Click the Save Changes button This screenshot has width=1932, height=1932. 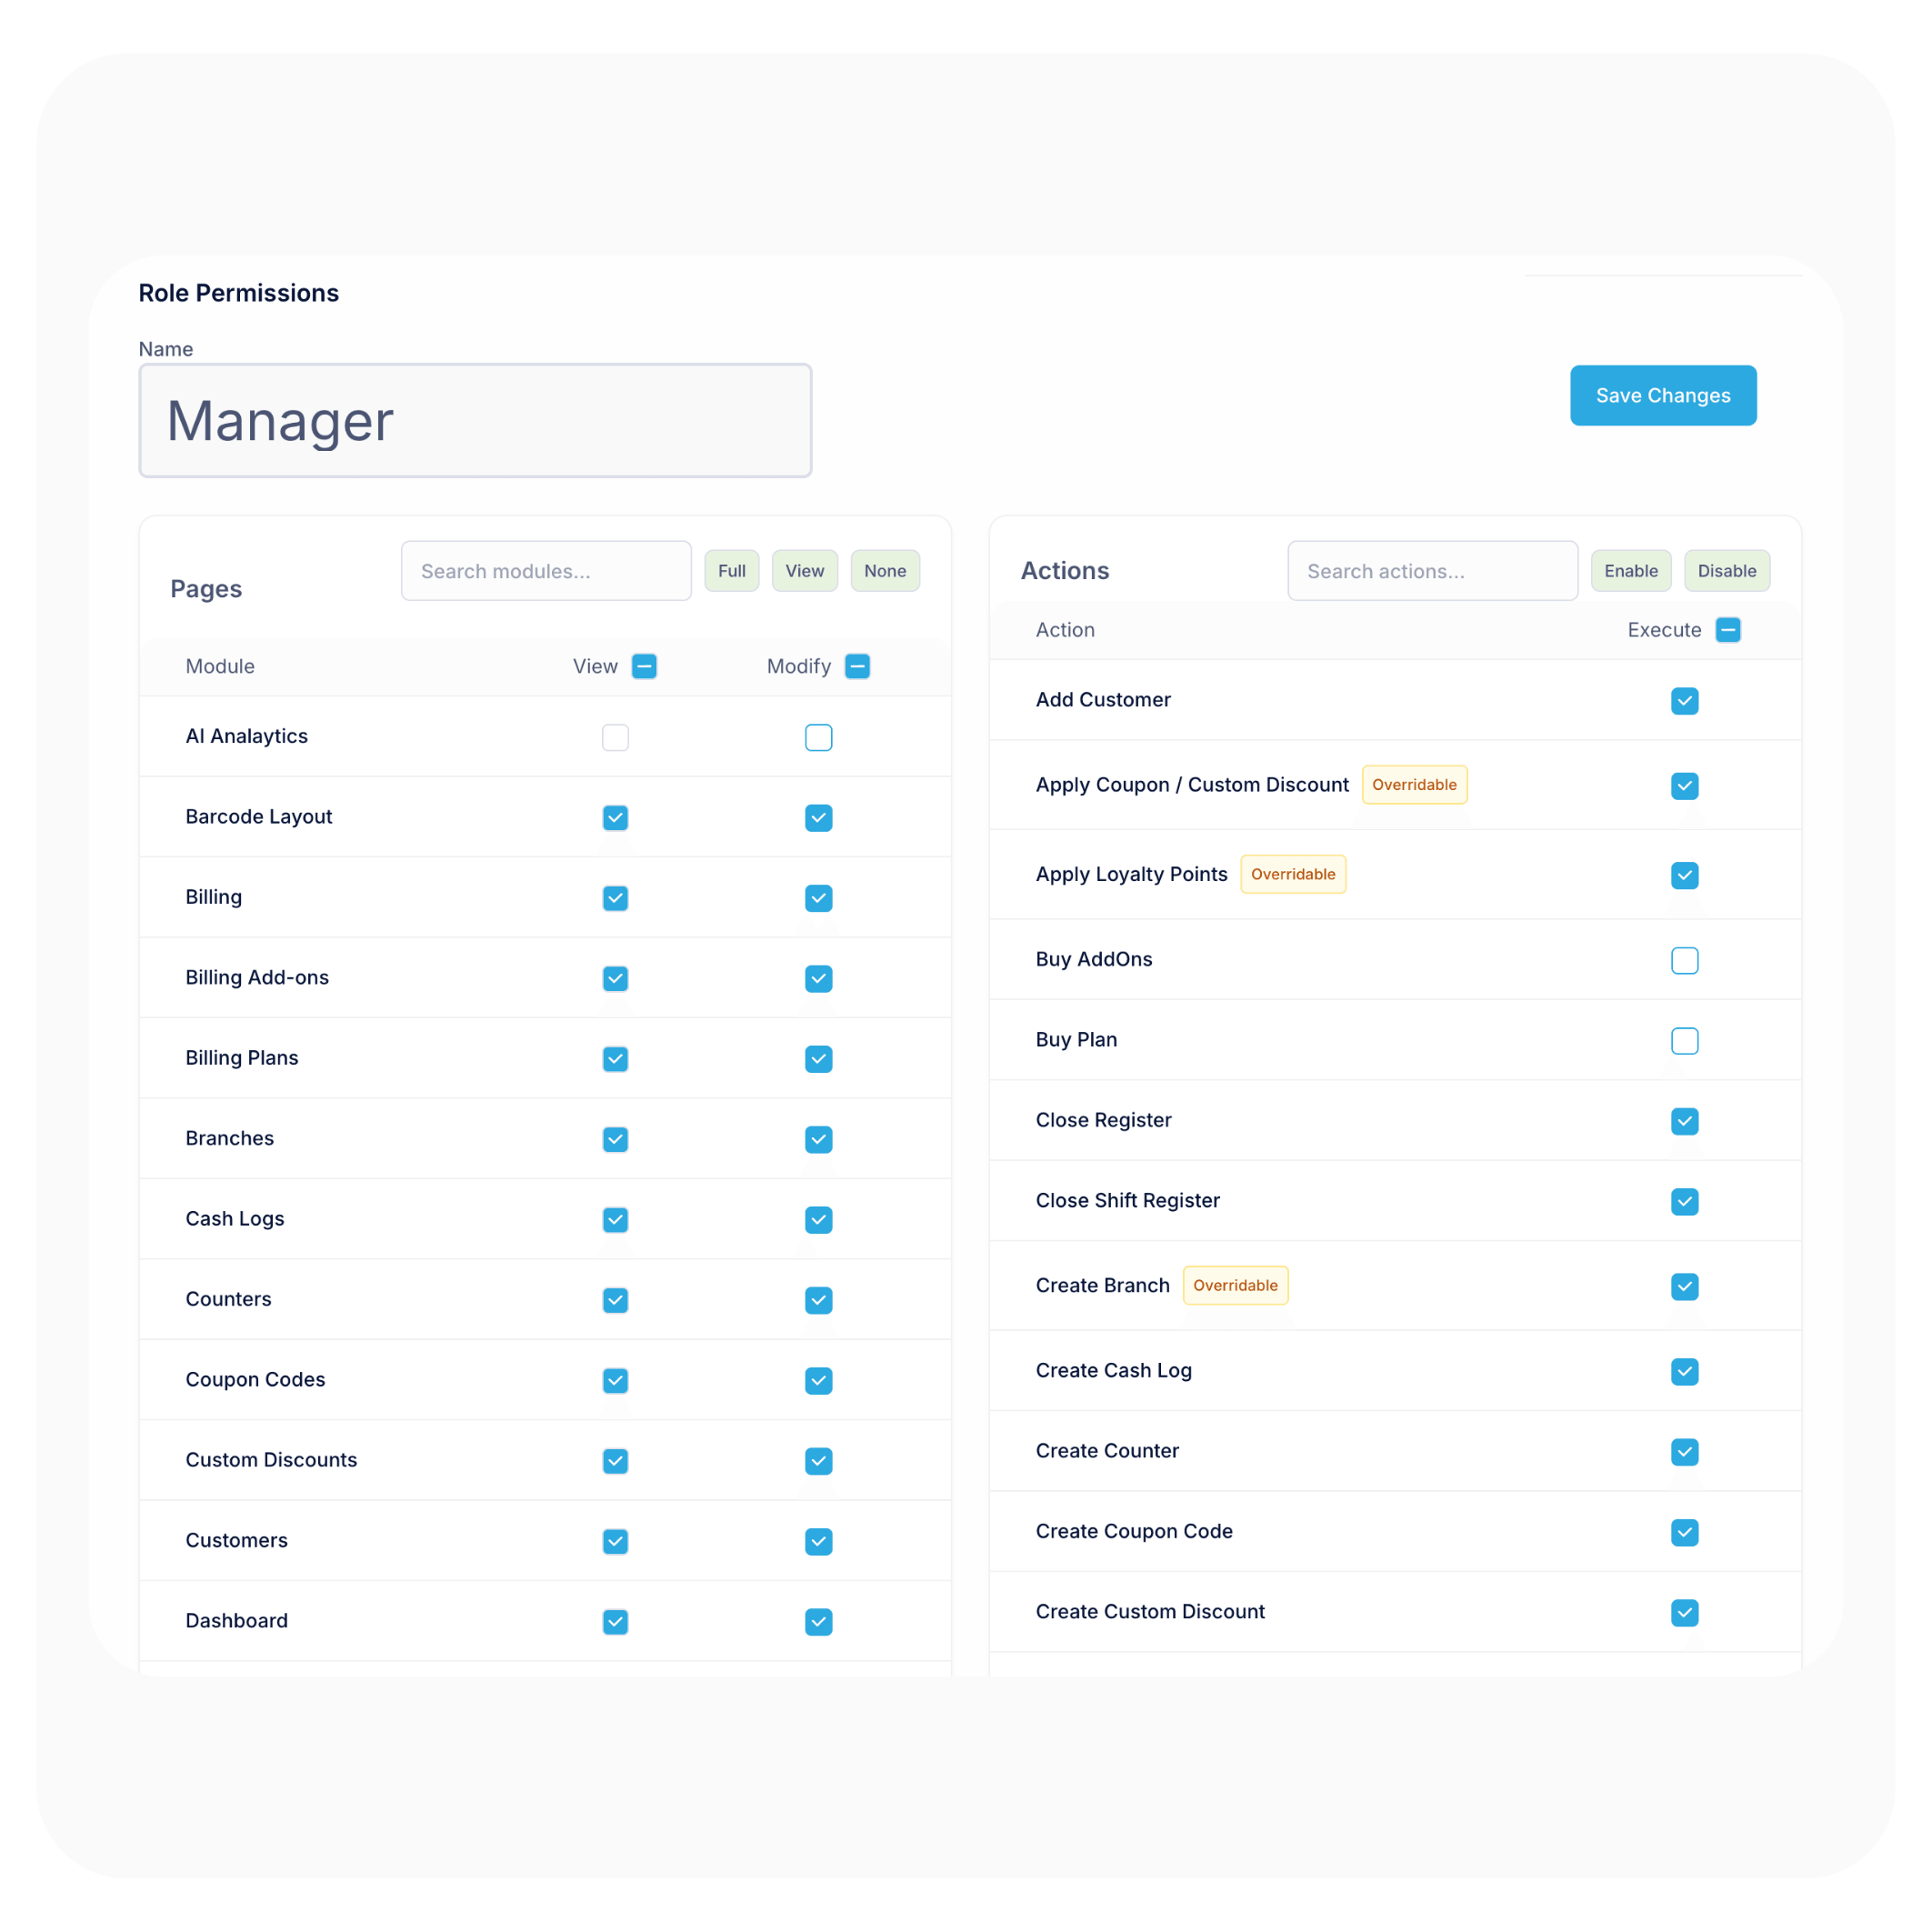[x=1662, y=395]
